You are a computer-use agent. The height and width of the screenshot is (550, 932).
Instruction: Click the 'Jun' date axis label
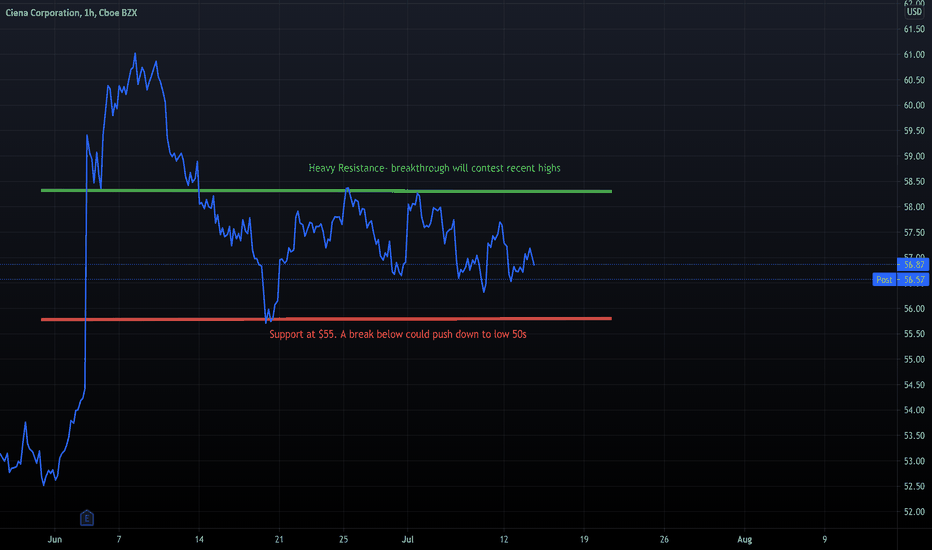[55, 539]
